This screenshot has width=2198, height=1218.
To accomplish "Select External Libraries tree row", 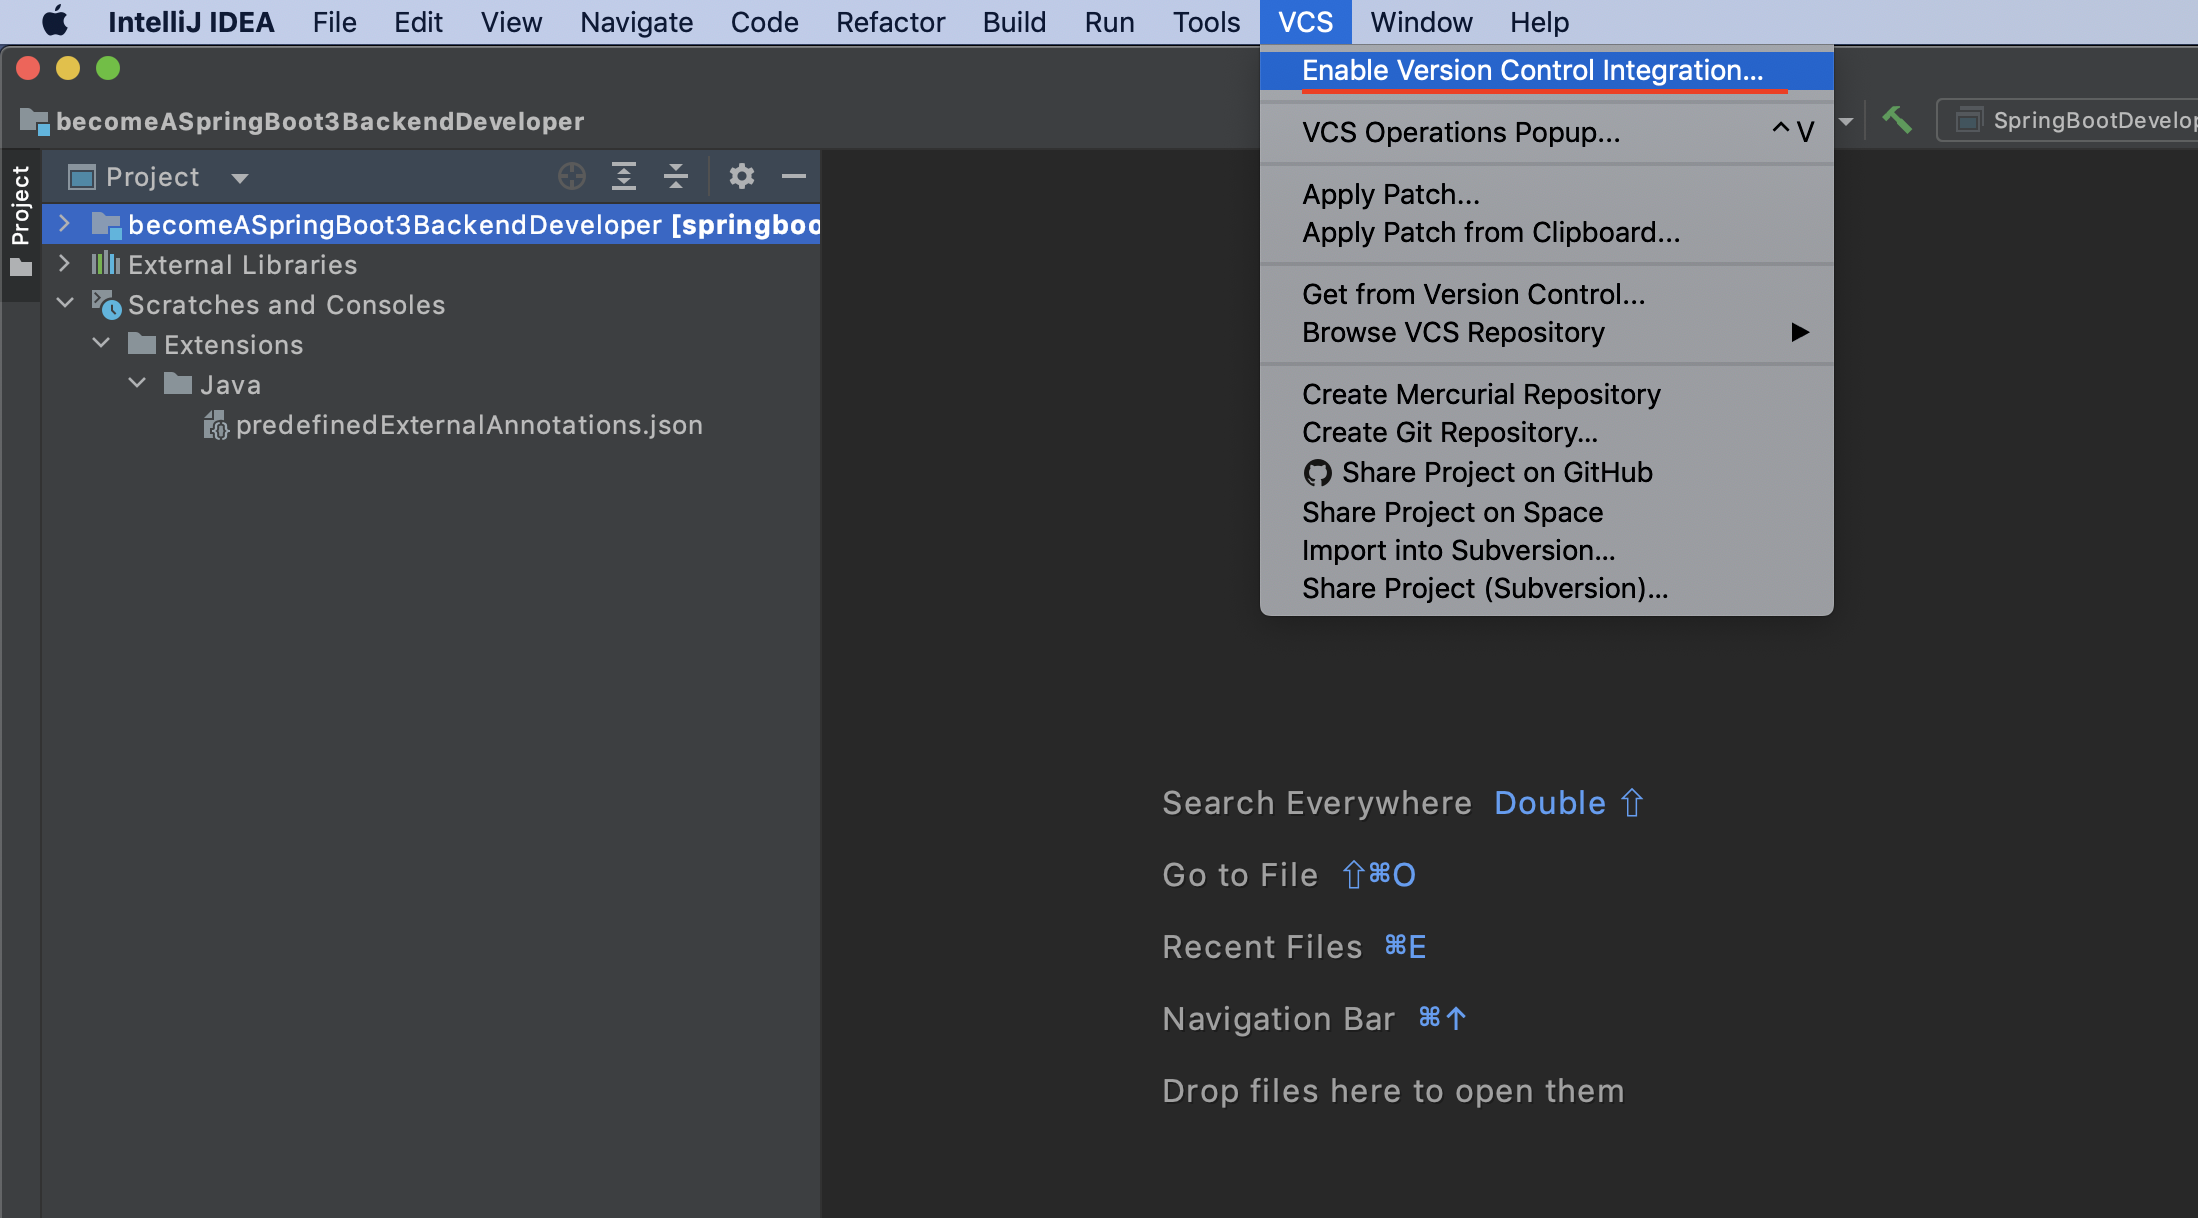I will click(x=431, y=264).
